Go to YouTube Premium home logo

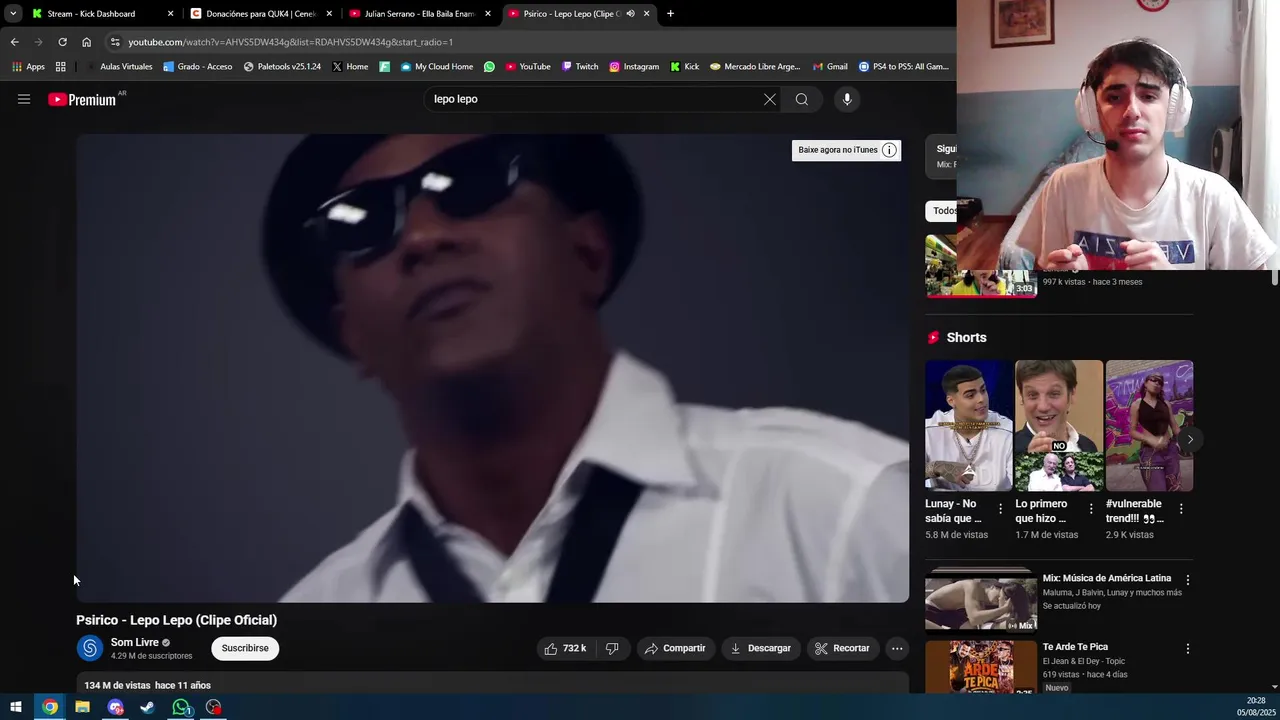pyautogui.click(x=82, y=99)
